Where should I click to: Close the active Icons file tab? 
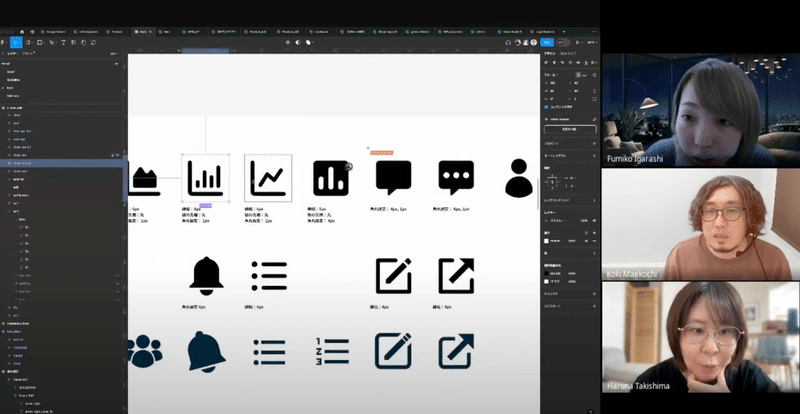click(x=150, y=32)
